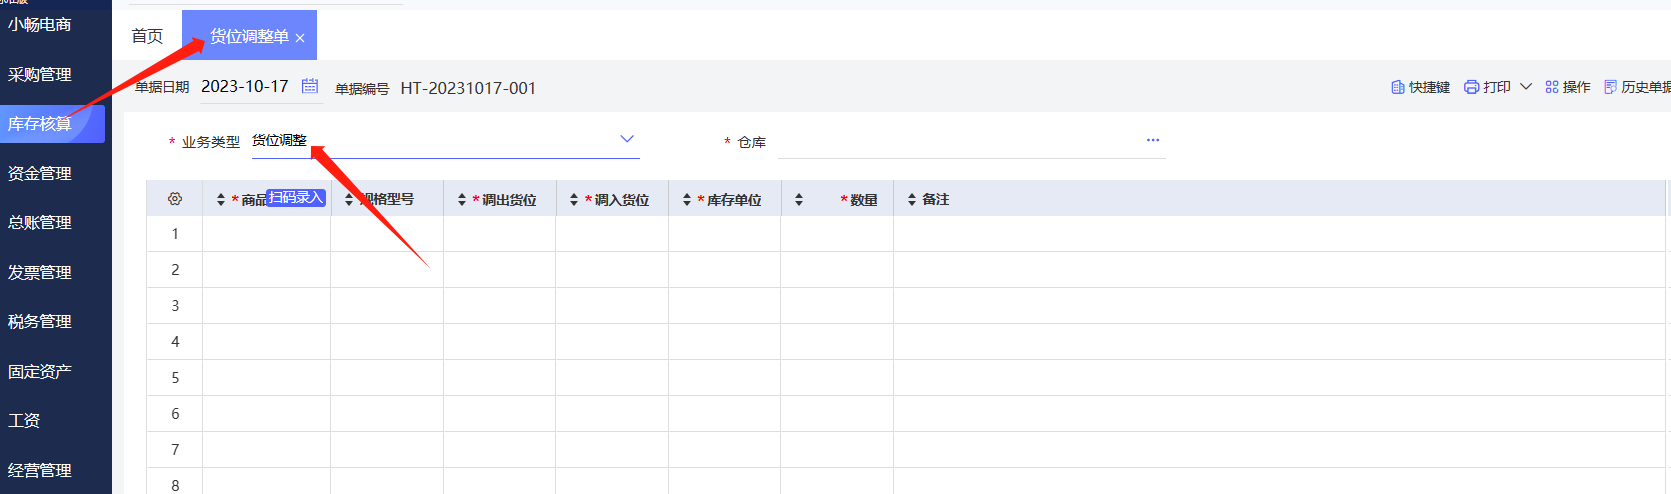
Task: Sort by 调出货位 column arrows
Action: pos(462,200)
